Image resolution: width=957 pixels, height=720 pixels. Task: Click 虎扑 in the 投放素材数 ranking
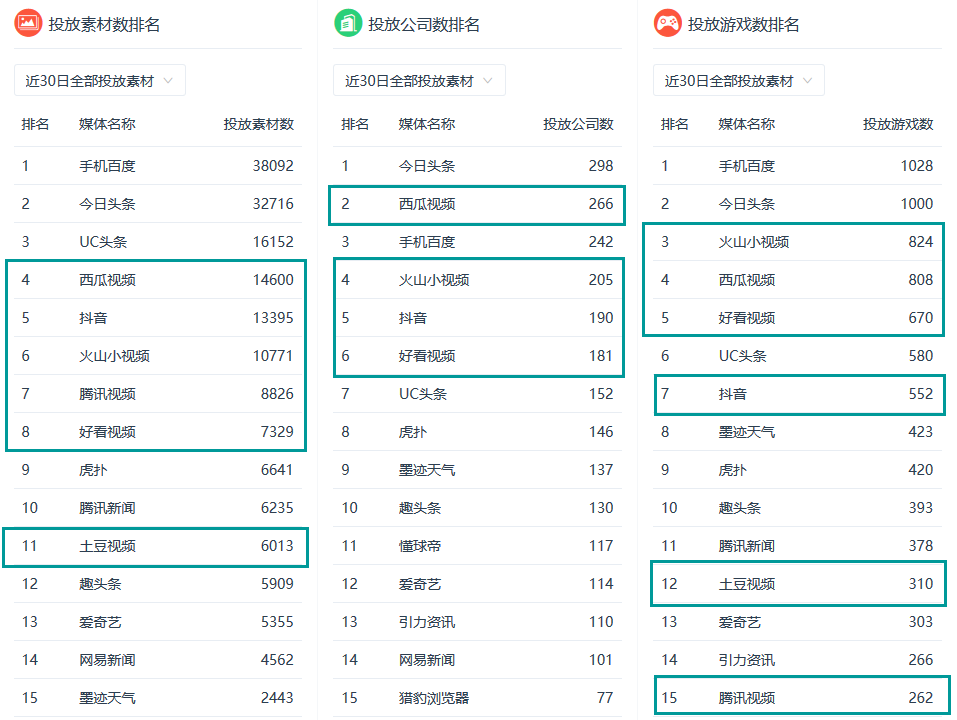pyautogui.click(x=93, y=470)
